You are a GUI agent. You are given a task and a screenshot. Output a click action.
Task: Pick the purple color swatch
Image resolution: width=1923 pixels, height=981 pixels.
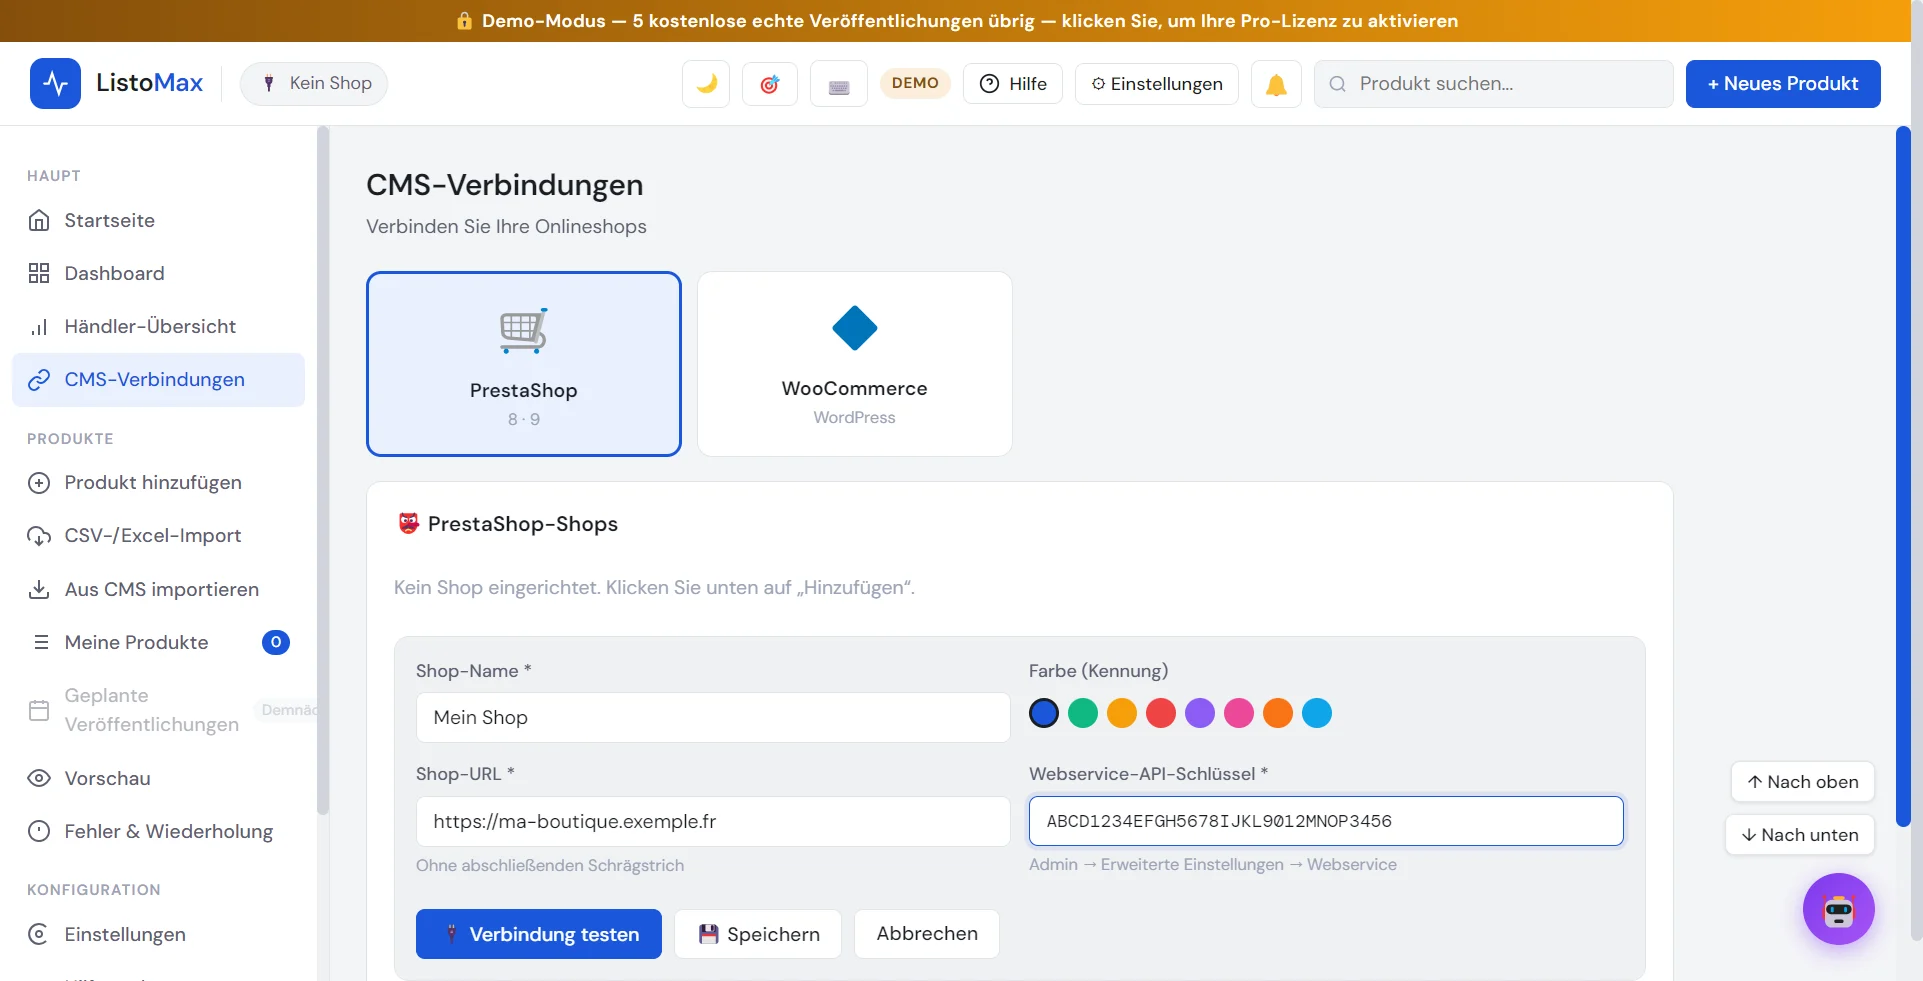pyautogui.click(x=1200, y=713)
